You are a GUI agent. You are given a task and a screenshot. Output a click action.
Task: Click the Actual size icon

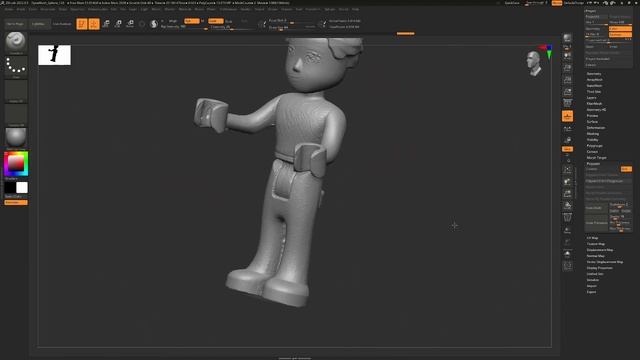[x=567, y=80]
